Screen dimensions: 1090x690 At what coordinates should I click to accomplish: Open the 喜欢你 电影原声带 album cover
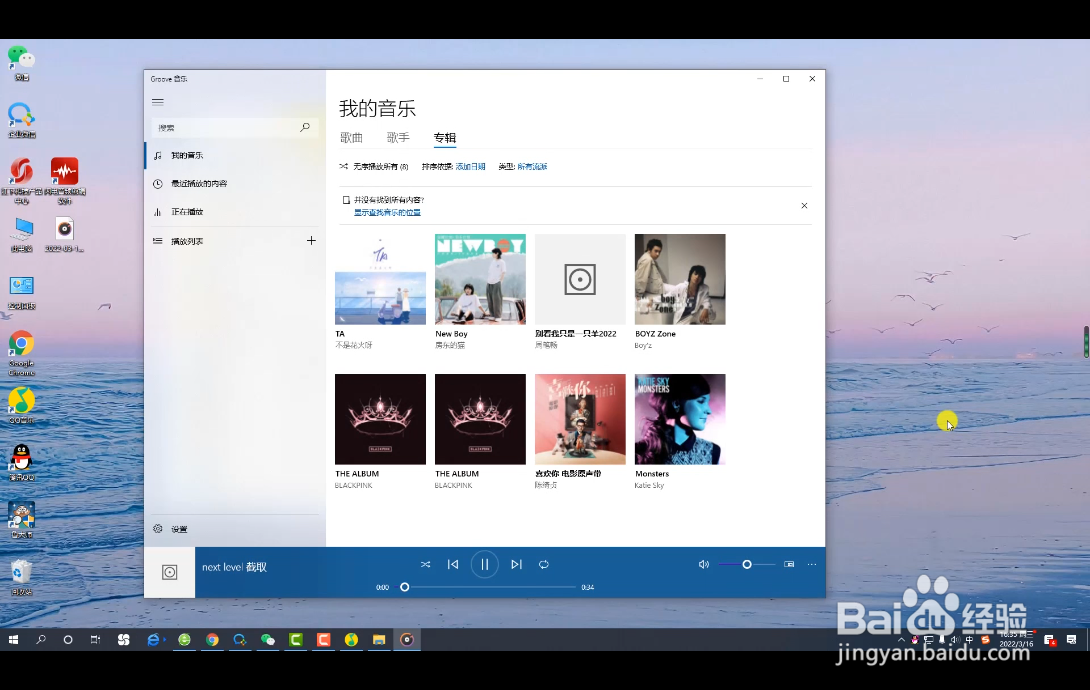(x=580, y=420)
